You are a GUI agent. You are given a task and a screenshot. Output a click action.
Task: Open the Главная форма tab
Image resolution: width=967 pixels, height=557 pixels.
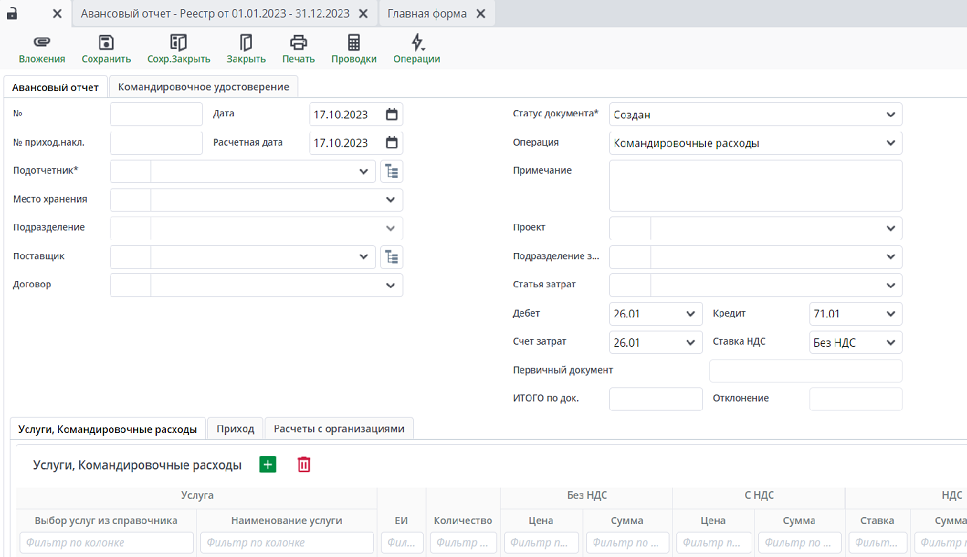click(x=430, y=14)
